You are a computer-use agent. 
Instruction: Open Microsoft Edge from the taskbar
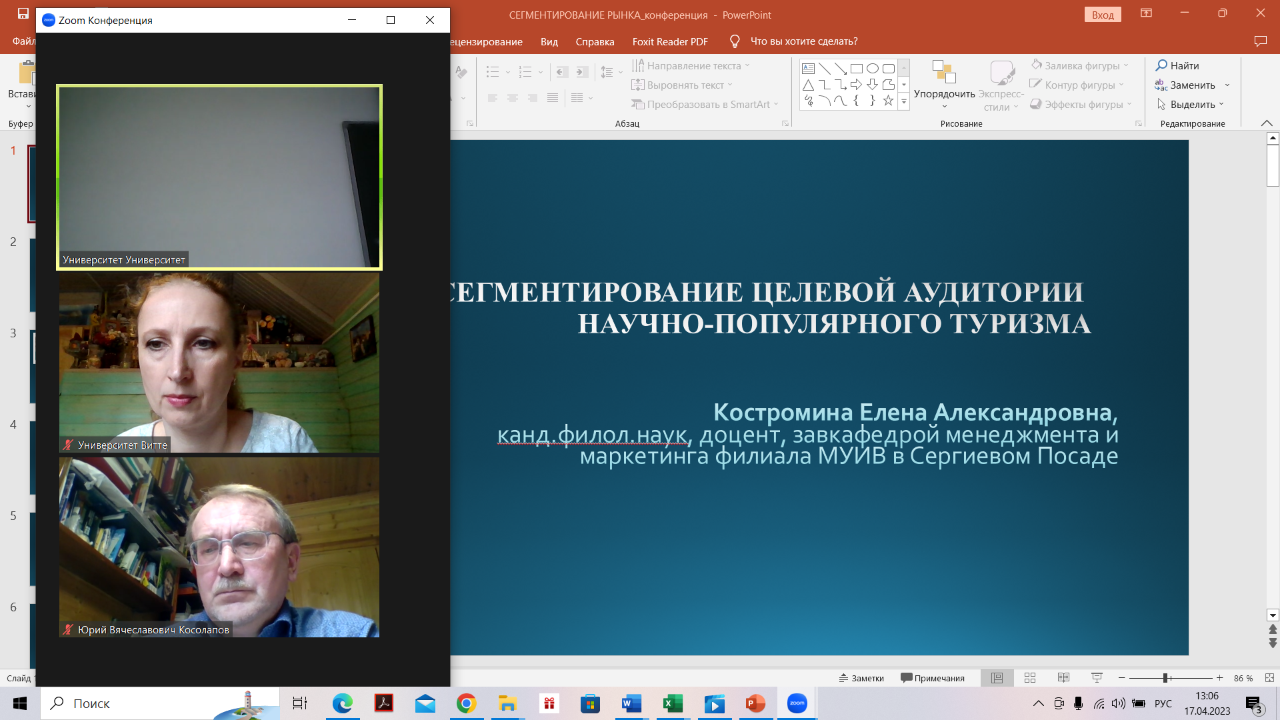[342, 704]
